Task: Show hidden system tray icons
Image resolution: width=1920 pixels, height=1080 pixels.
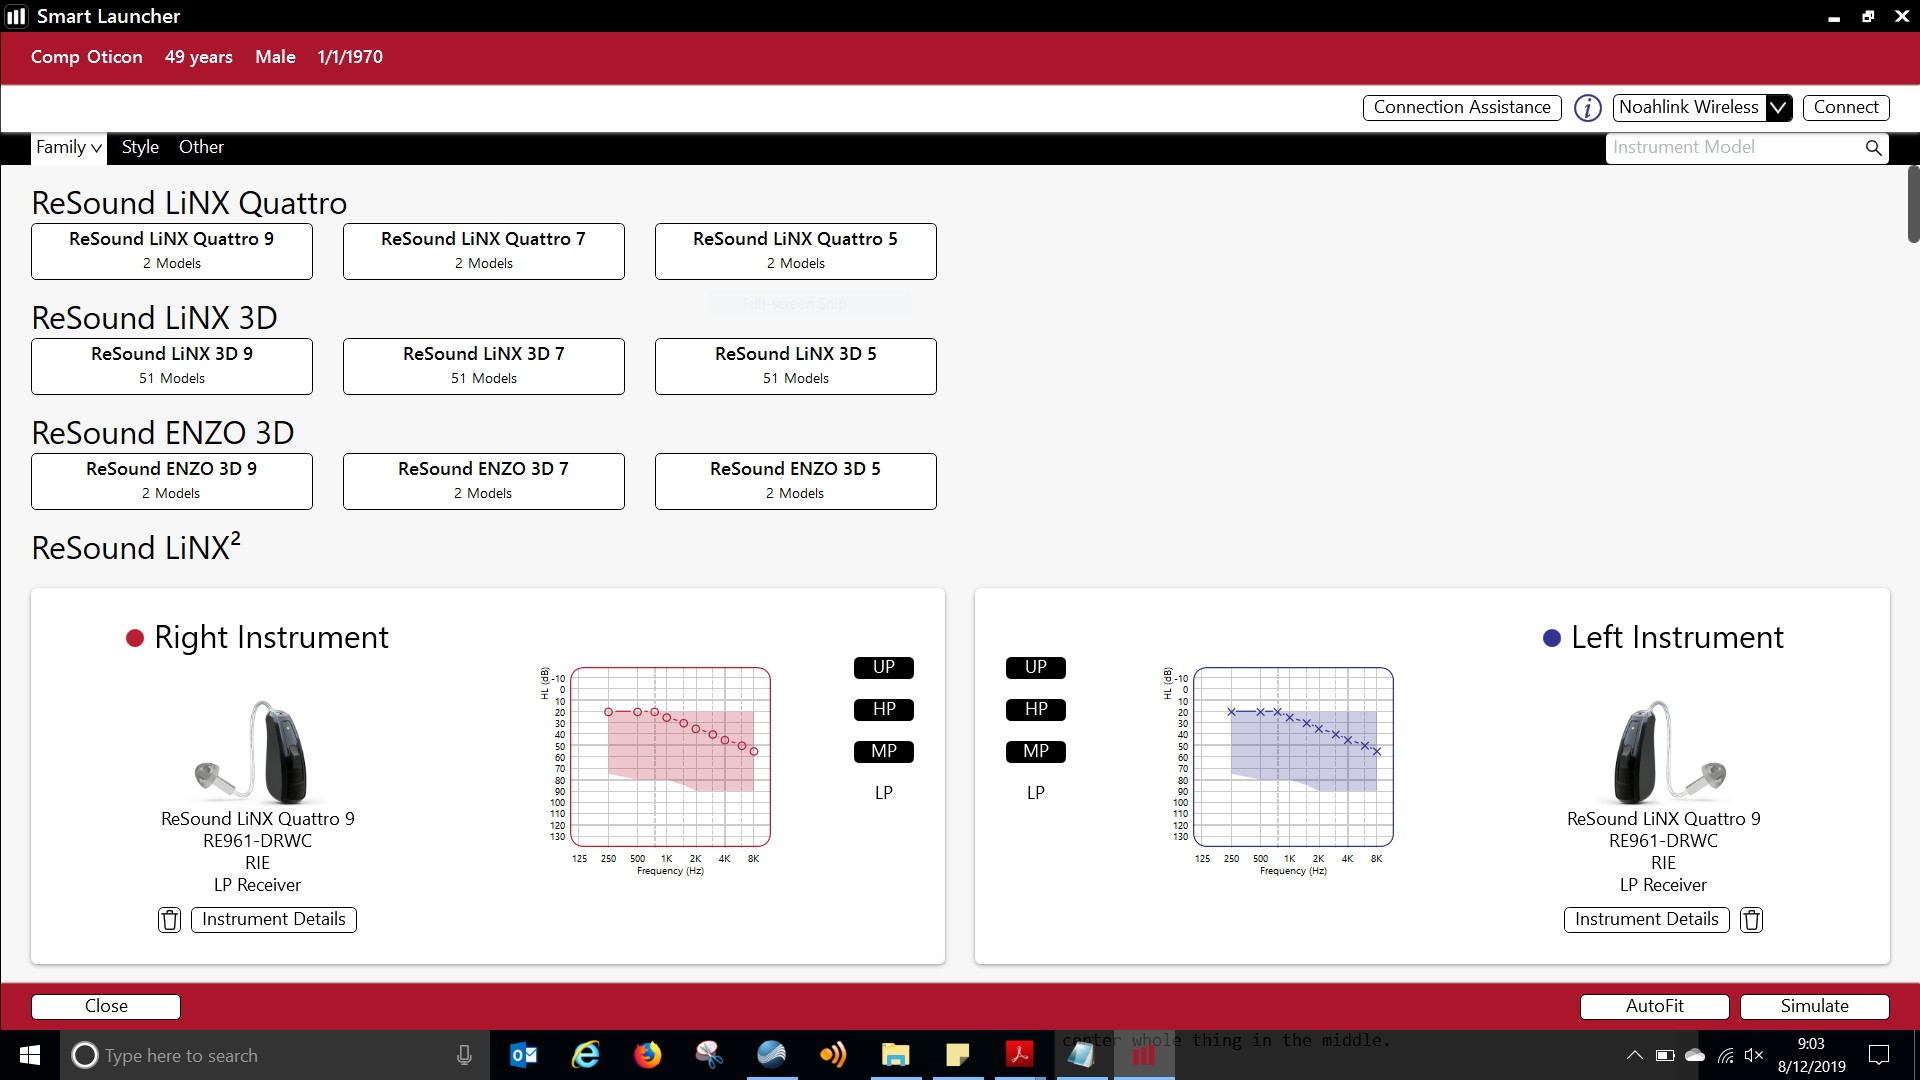Action: point(1634,1055)
